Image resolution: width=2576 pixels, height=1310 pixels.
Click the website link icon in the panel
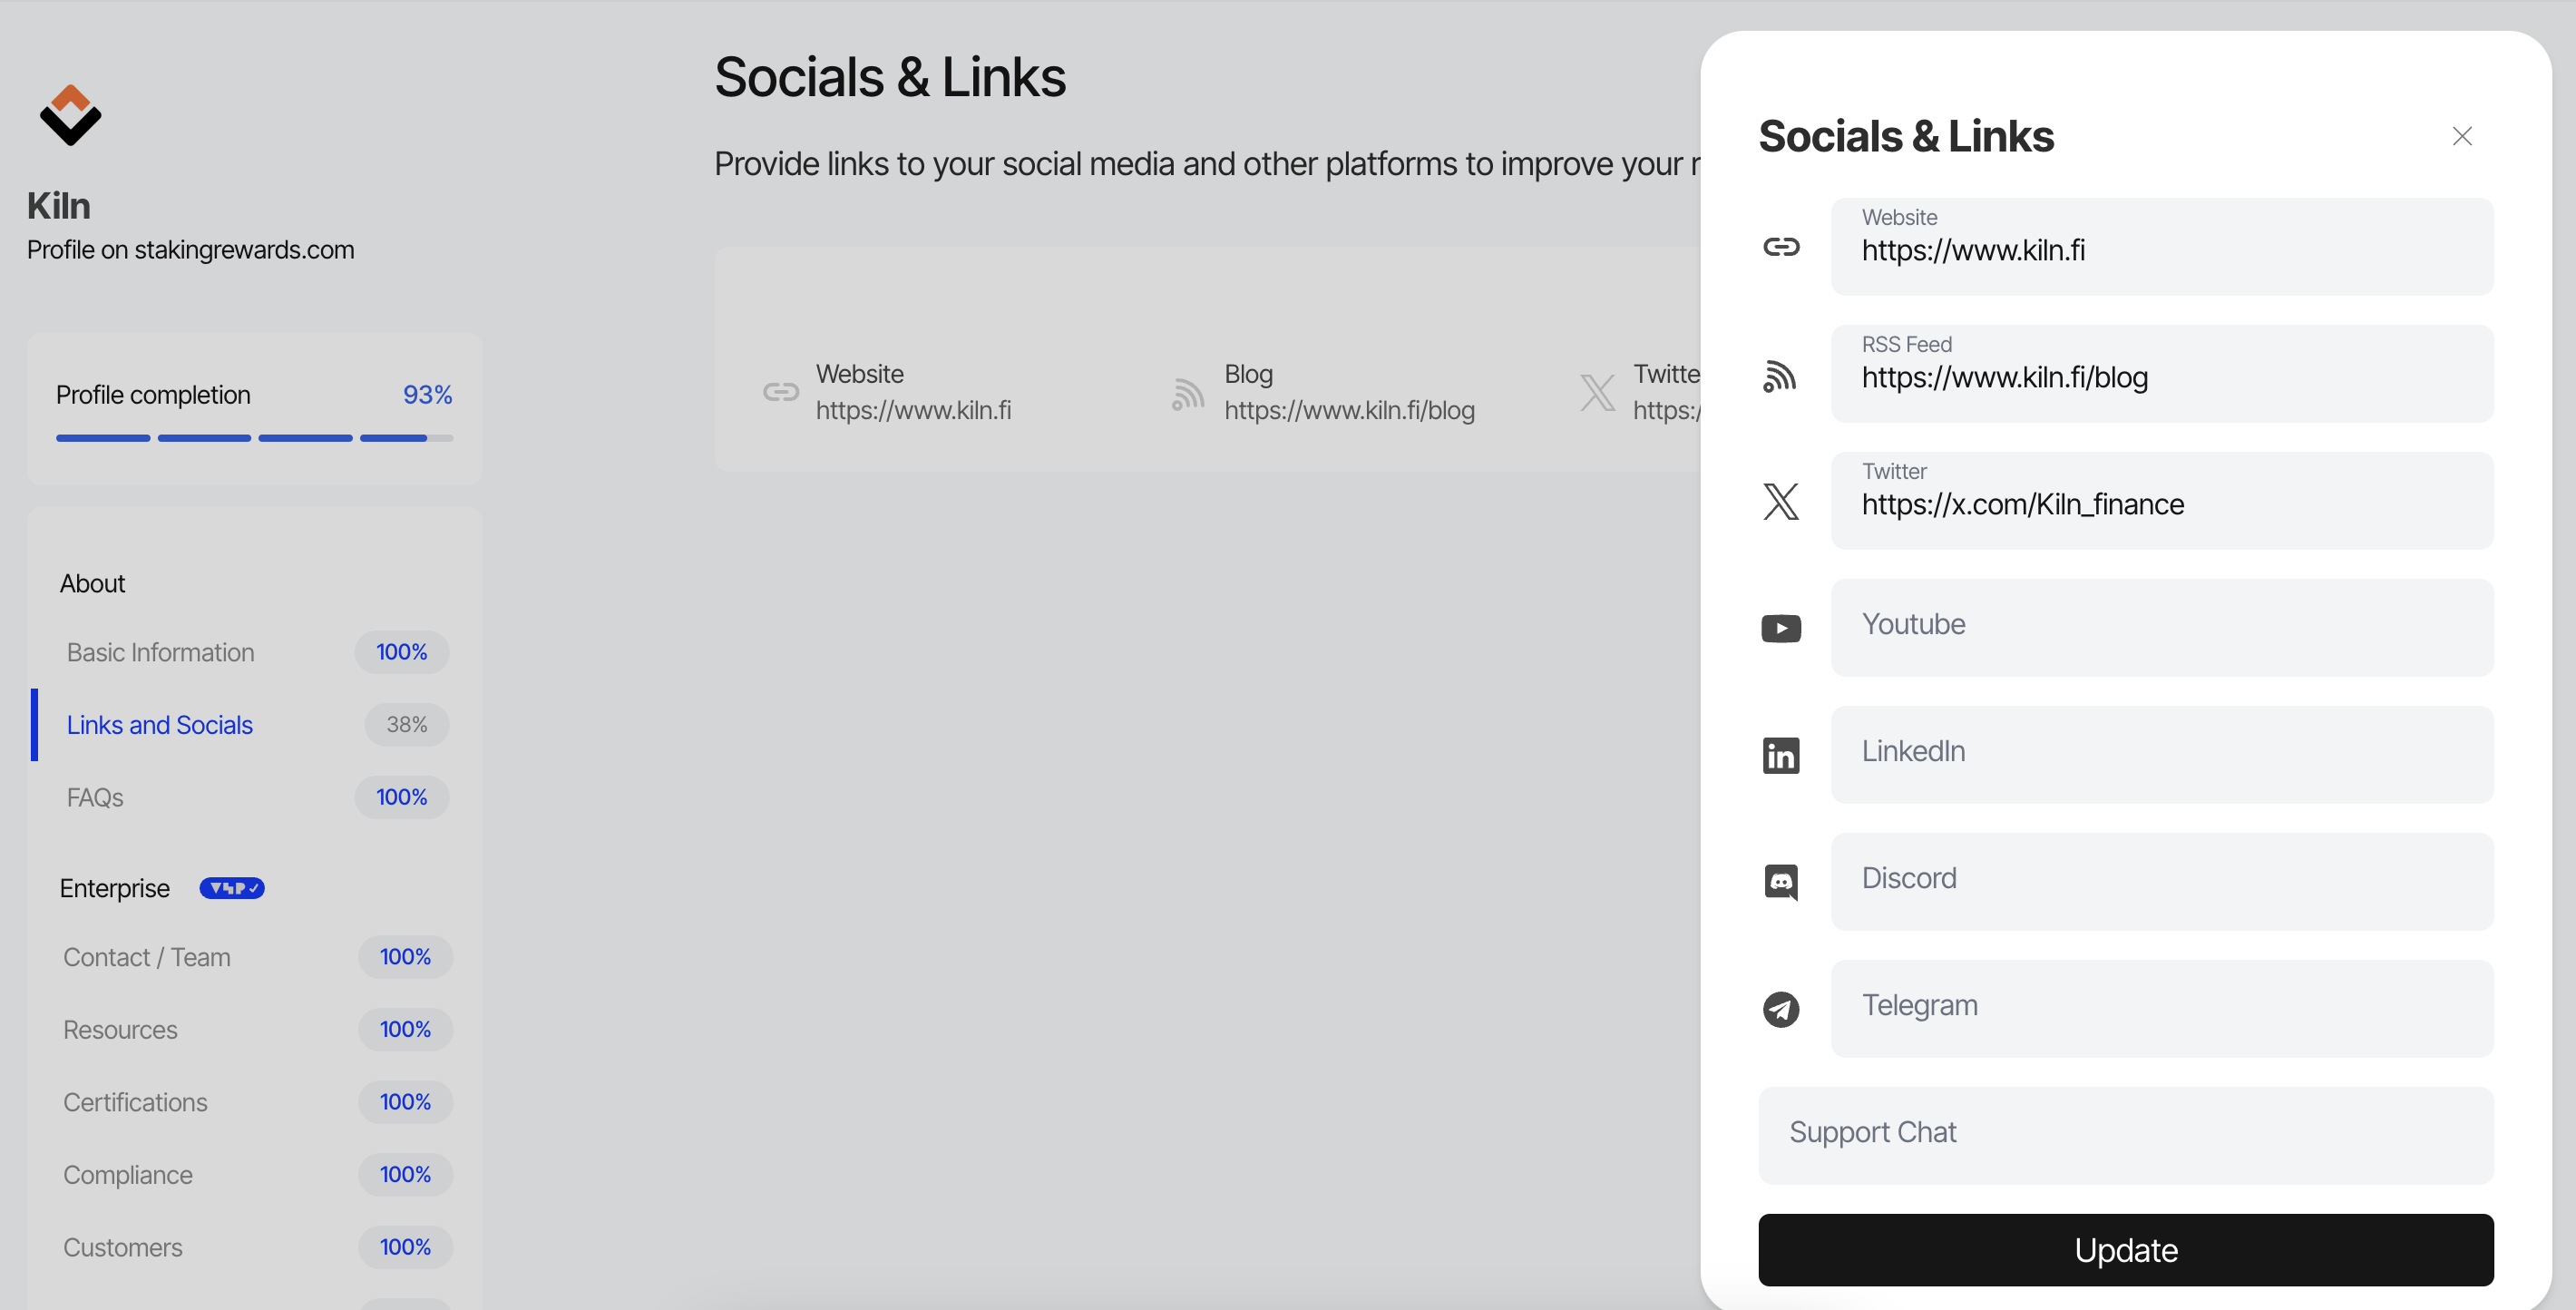click(1781, 247)
